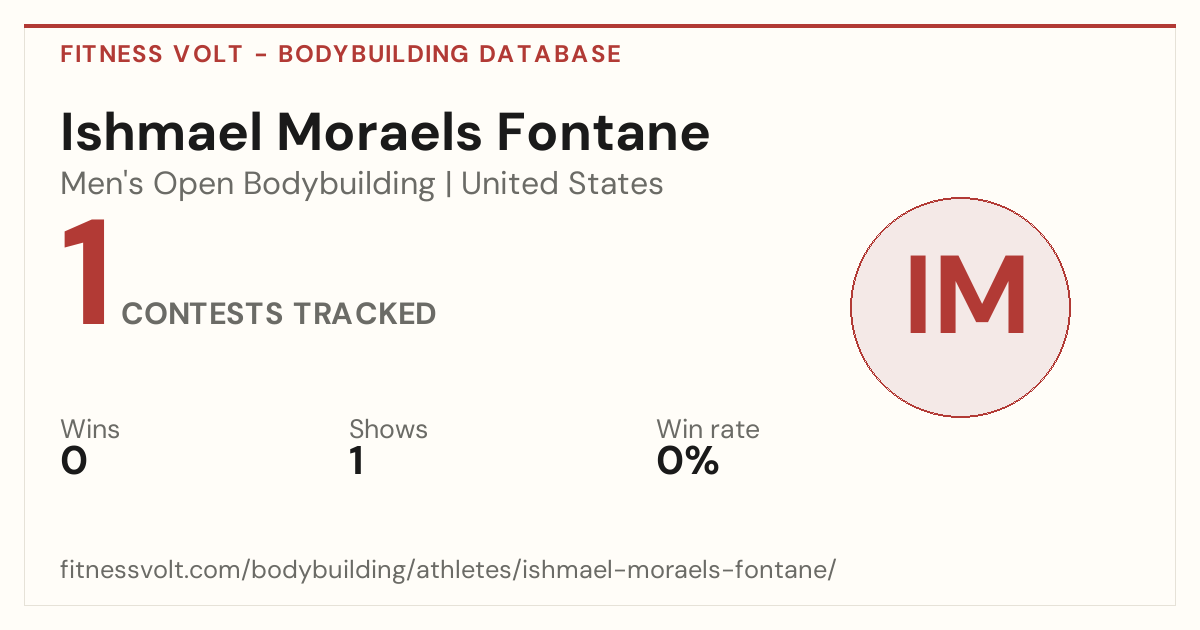
Task: Select the Wins value of 0
Action: click(x=74, y=461)
